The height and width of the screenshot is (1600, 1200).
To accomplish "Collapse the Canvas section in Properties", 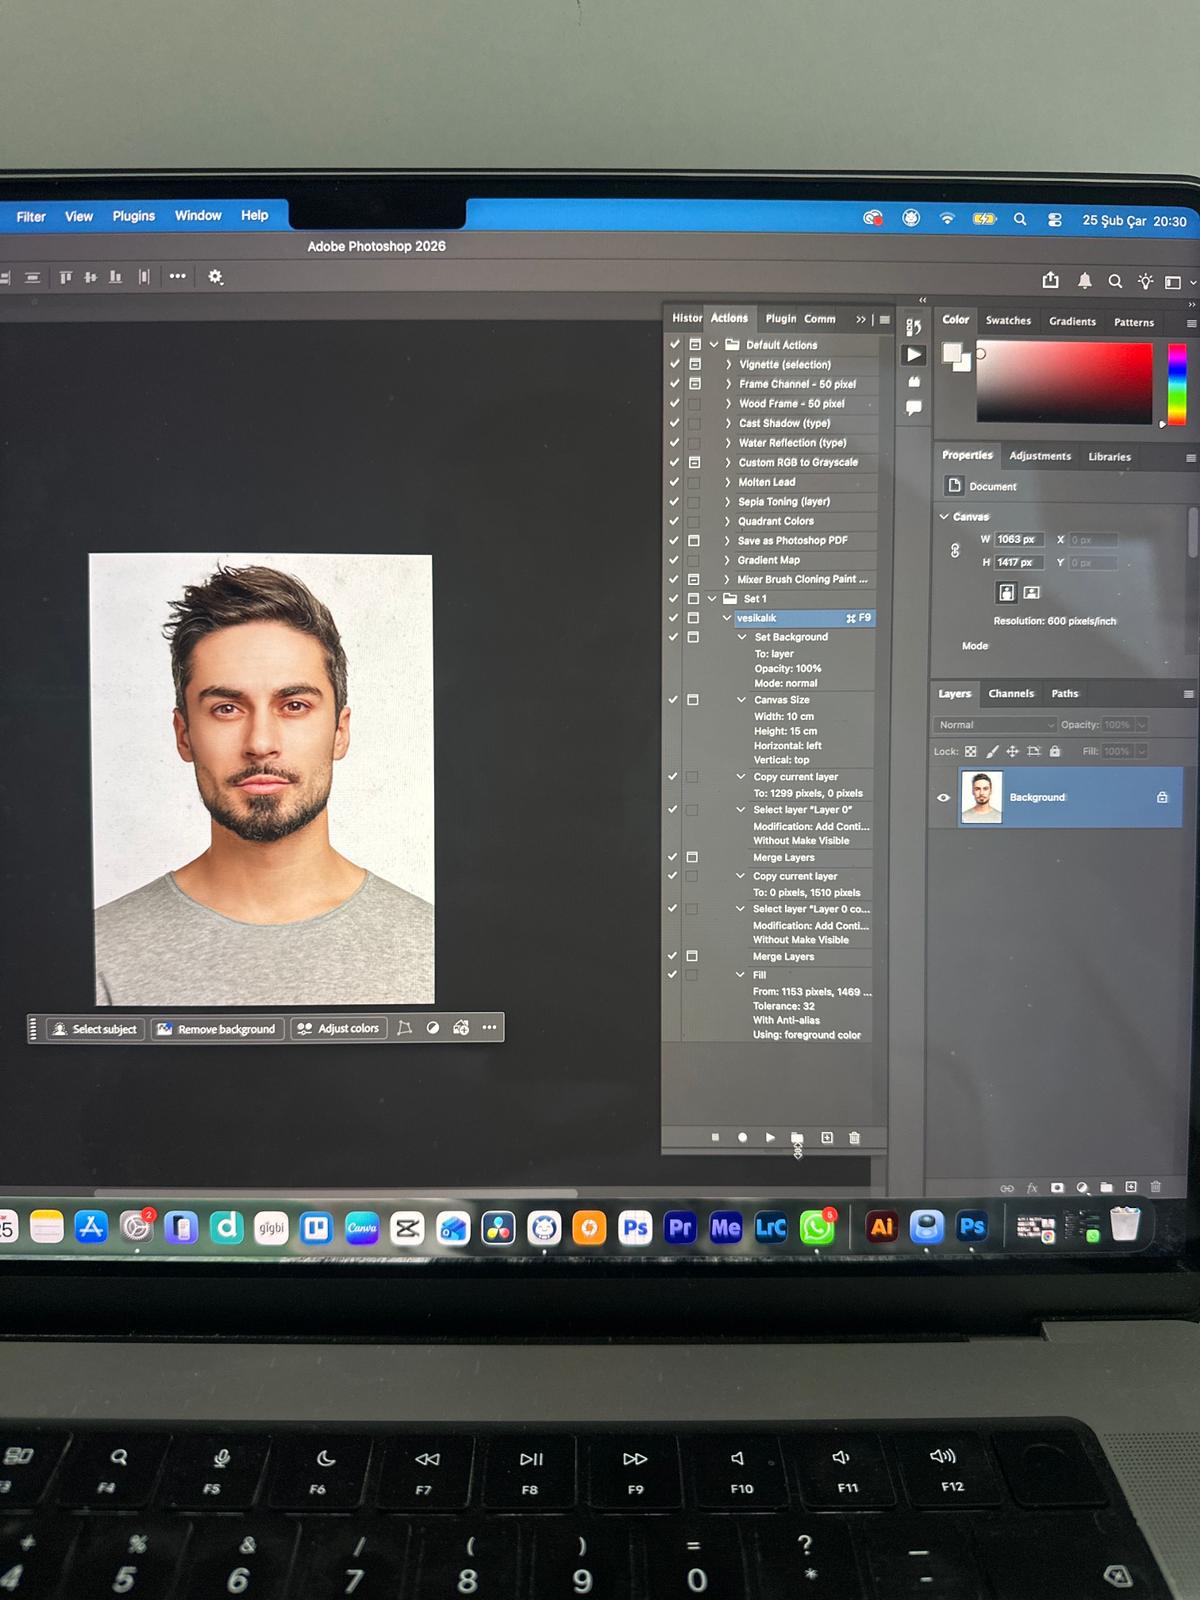I will tap(944, 516).
